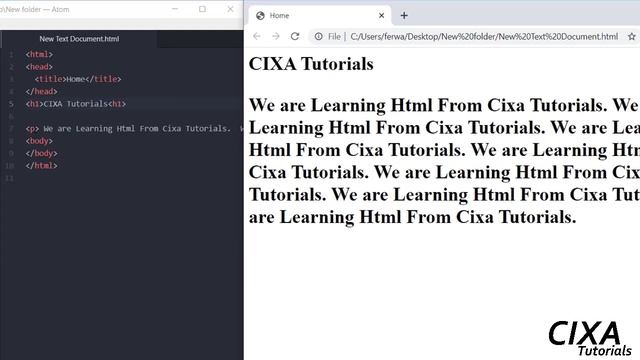Click the globe favicon on the Home tab
This screenshot has width=640, height=360.
pos(260,16)
